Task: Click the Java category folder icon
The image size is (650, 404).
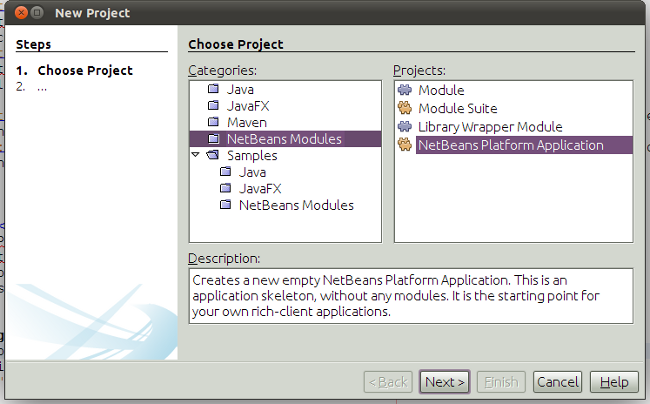Action: click(x=213, y=90)
